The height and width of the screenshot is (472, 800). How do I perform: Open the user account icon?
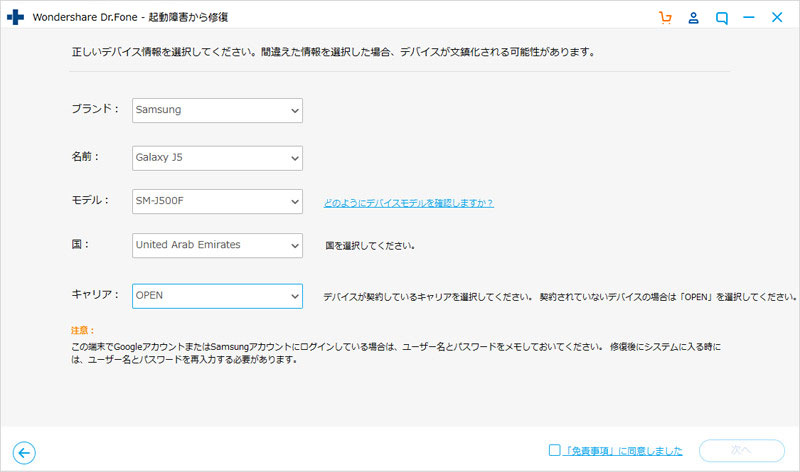tap(693, 18)
